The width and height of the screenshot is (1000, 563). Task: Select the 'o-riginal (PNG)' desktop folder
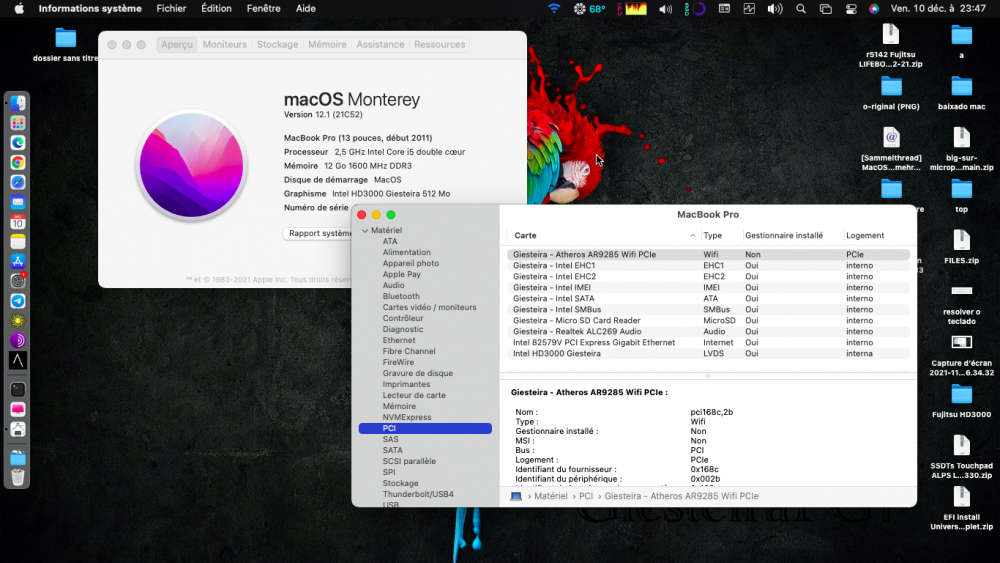point(891,93)
